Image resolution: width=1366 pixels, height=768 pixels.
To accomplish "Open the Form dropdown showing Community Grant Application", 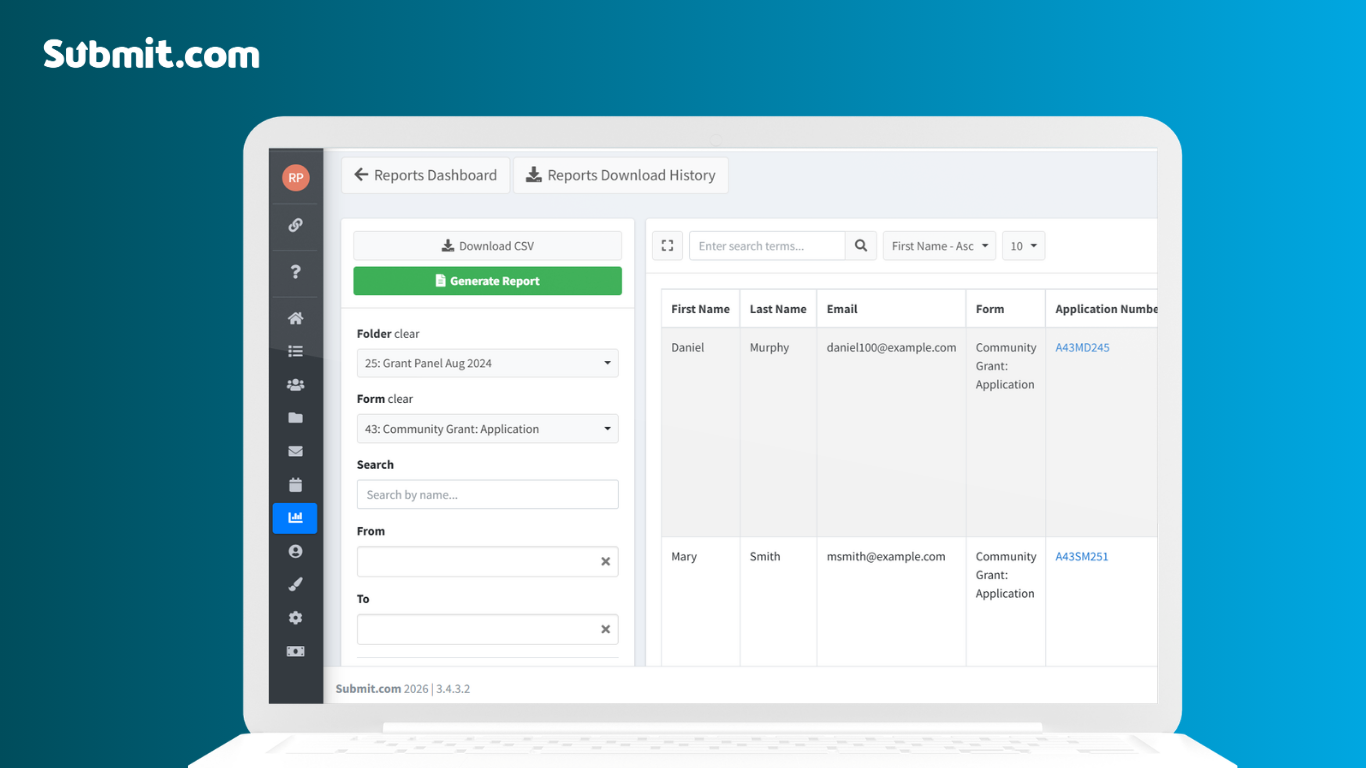I will [x=487, y=428].
